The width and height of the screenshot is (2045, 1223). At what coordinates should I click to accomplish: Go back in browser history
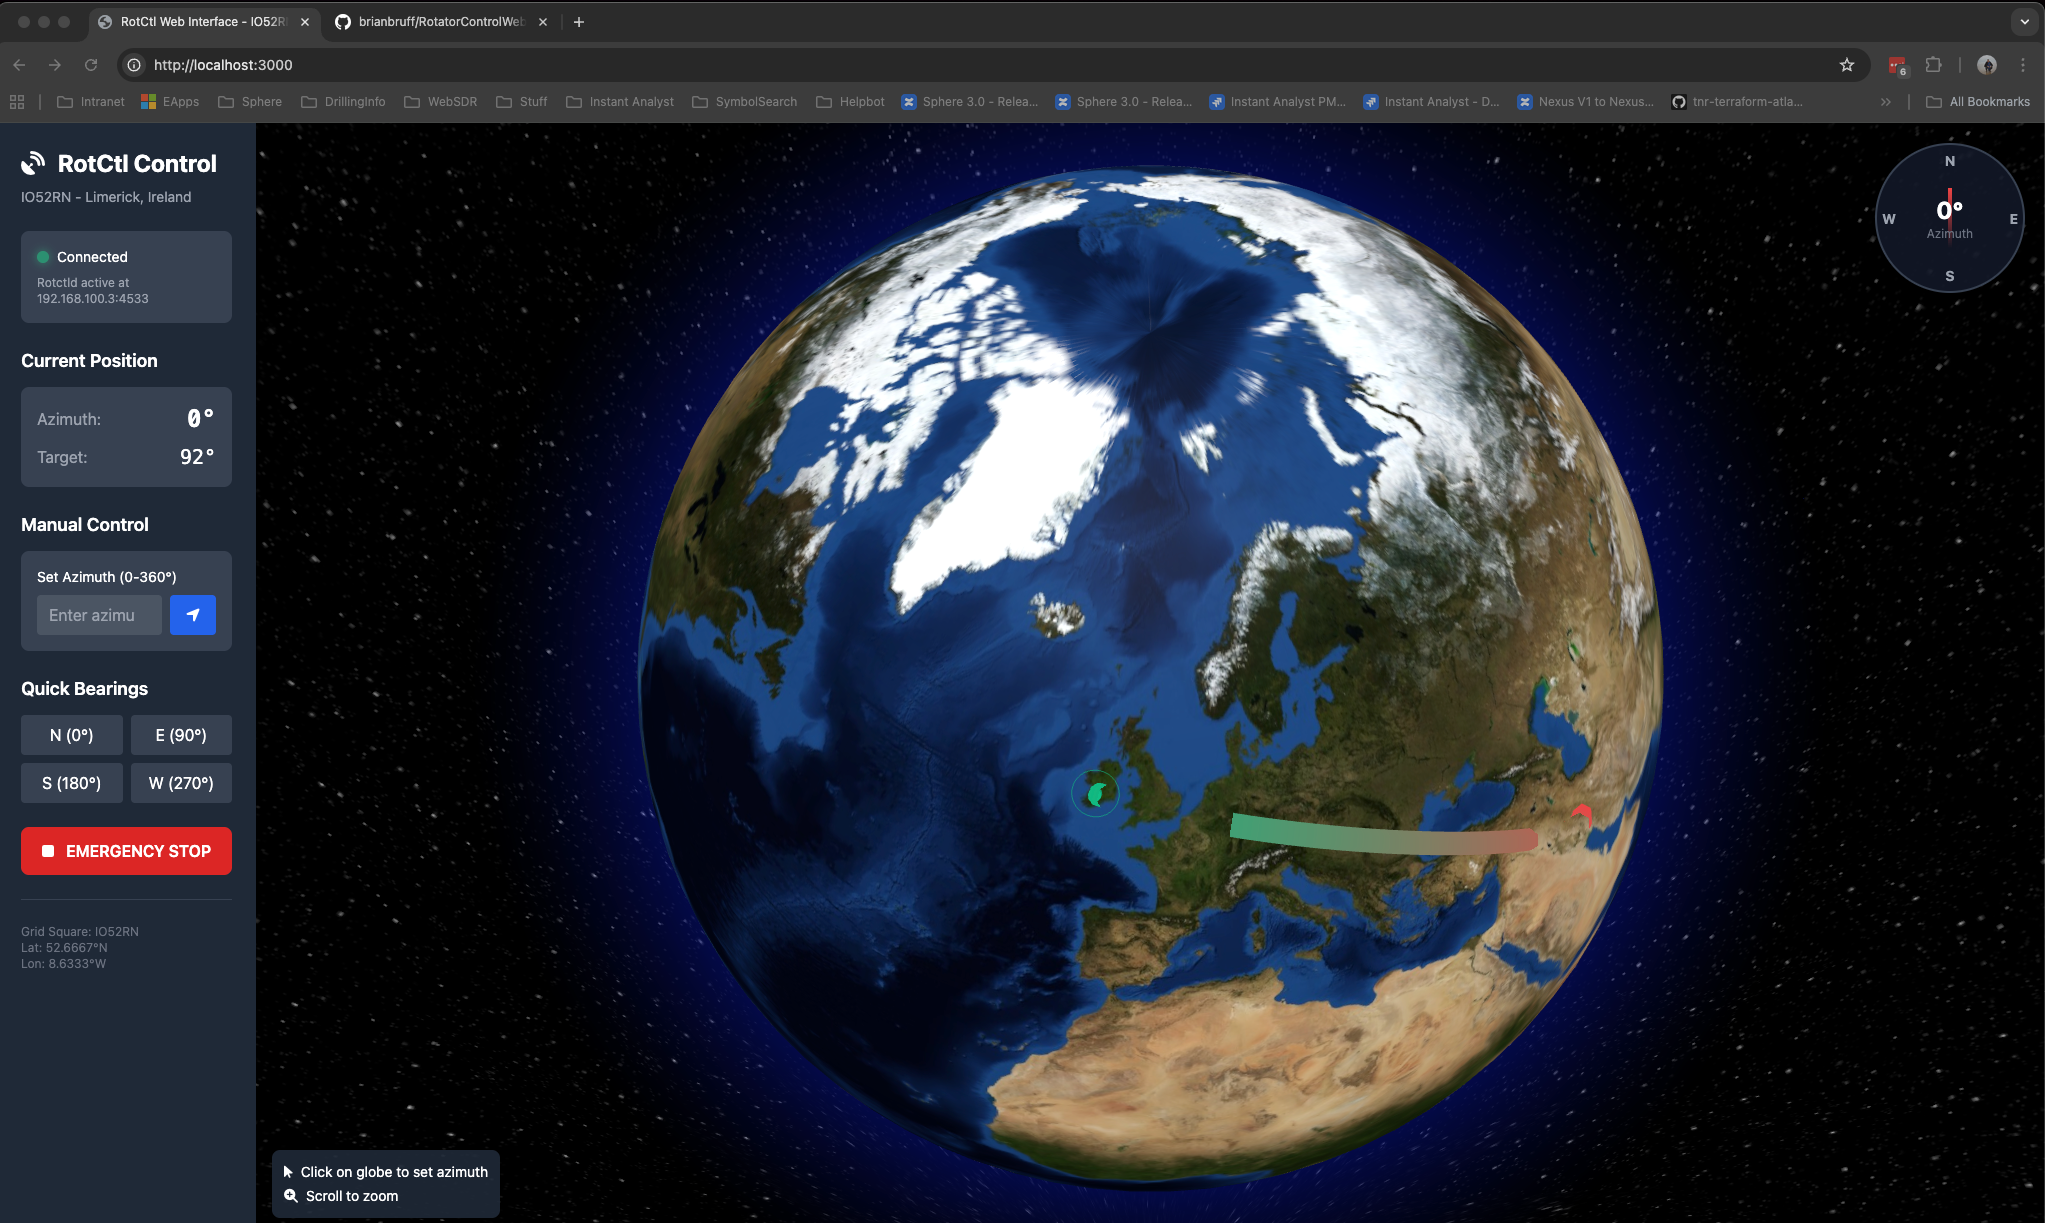click(x=19, y=65)
